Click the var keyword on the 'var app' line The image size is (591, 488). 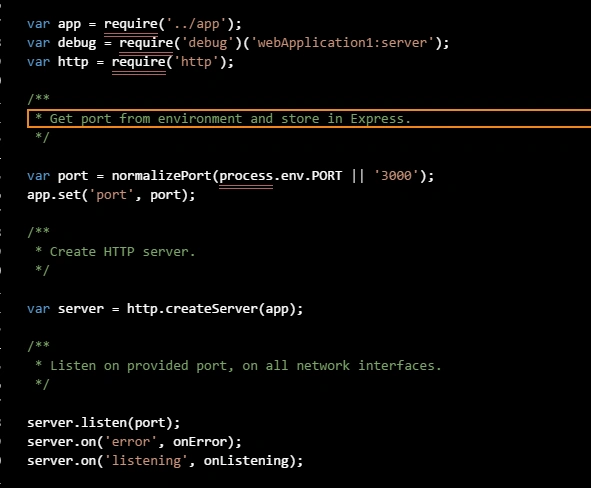(38, 24)
